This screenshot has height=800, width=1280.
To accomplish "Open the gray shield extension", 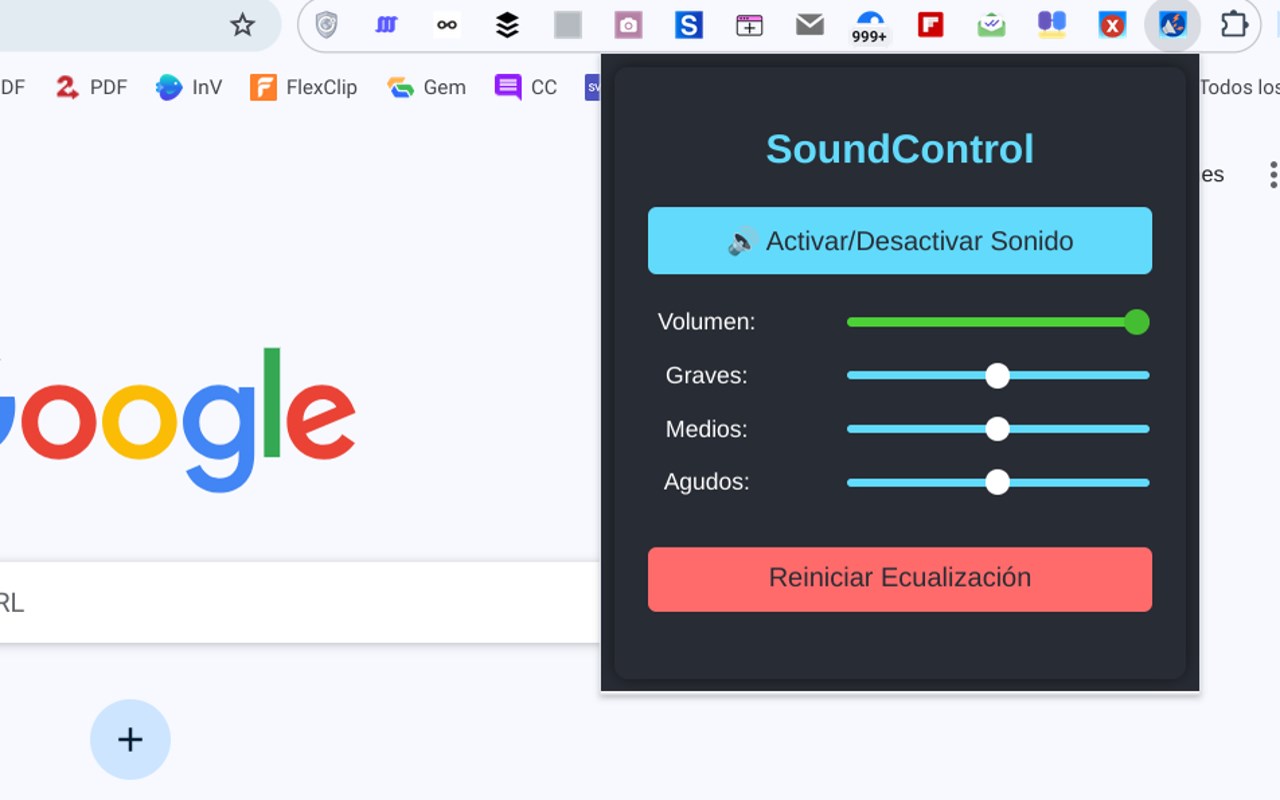I will click(x=326, y=25).
